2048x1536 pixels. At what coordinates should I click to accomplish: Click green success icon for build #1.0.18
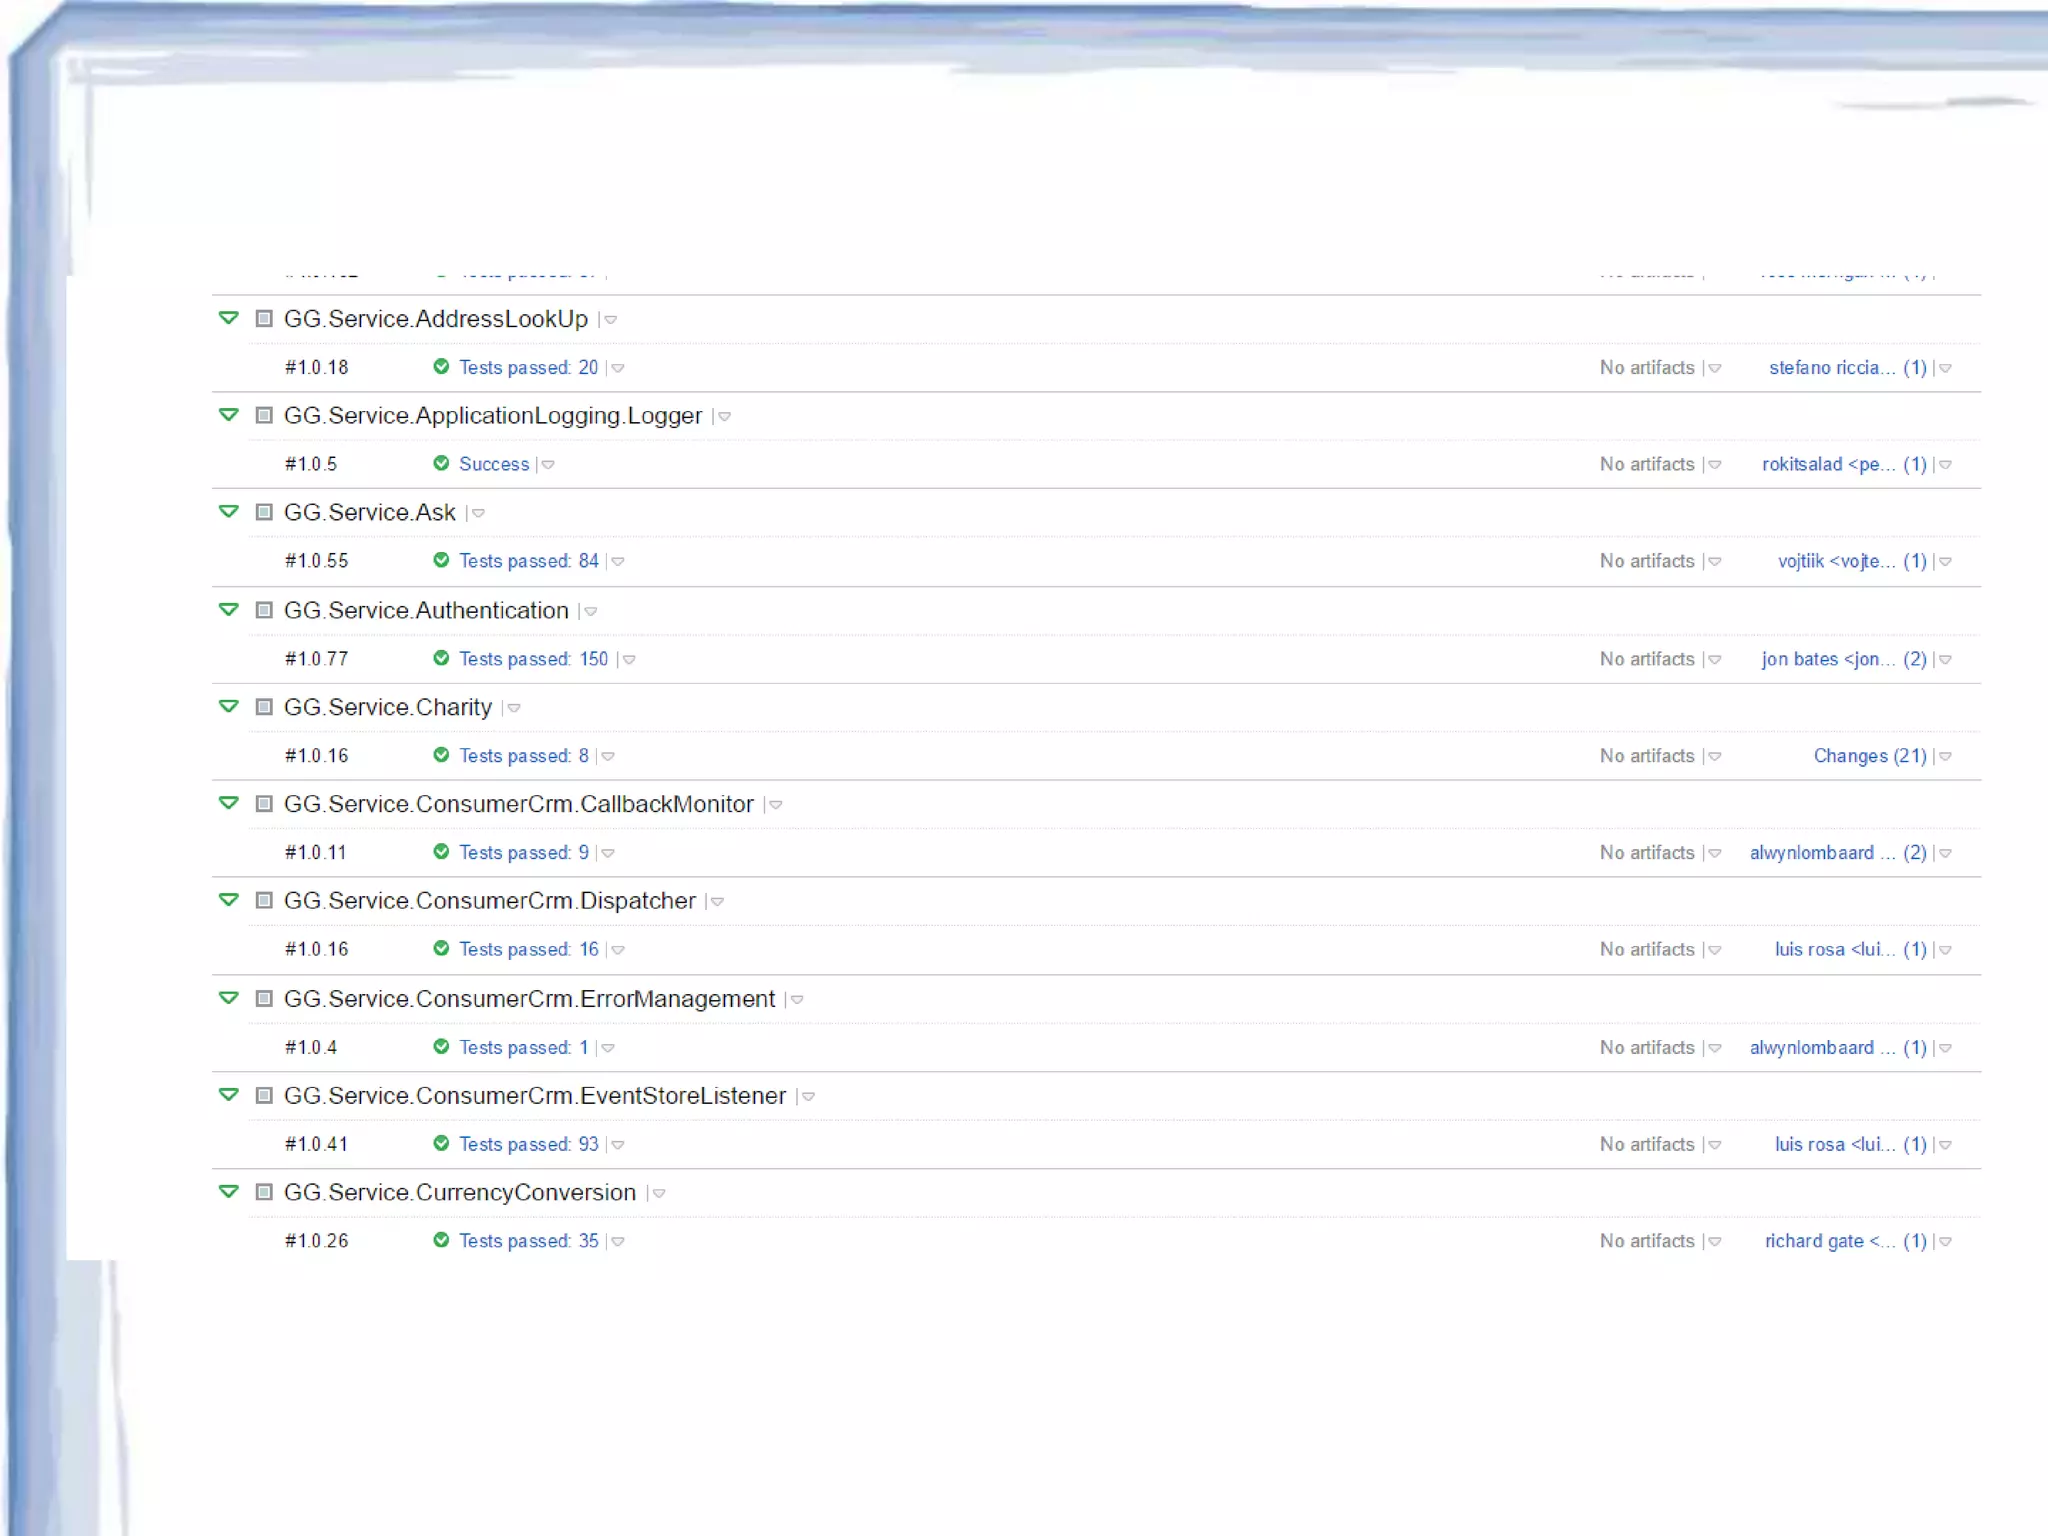(441, 367)
